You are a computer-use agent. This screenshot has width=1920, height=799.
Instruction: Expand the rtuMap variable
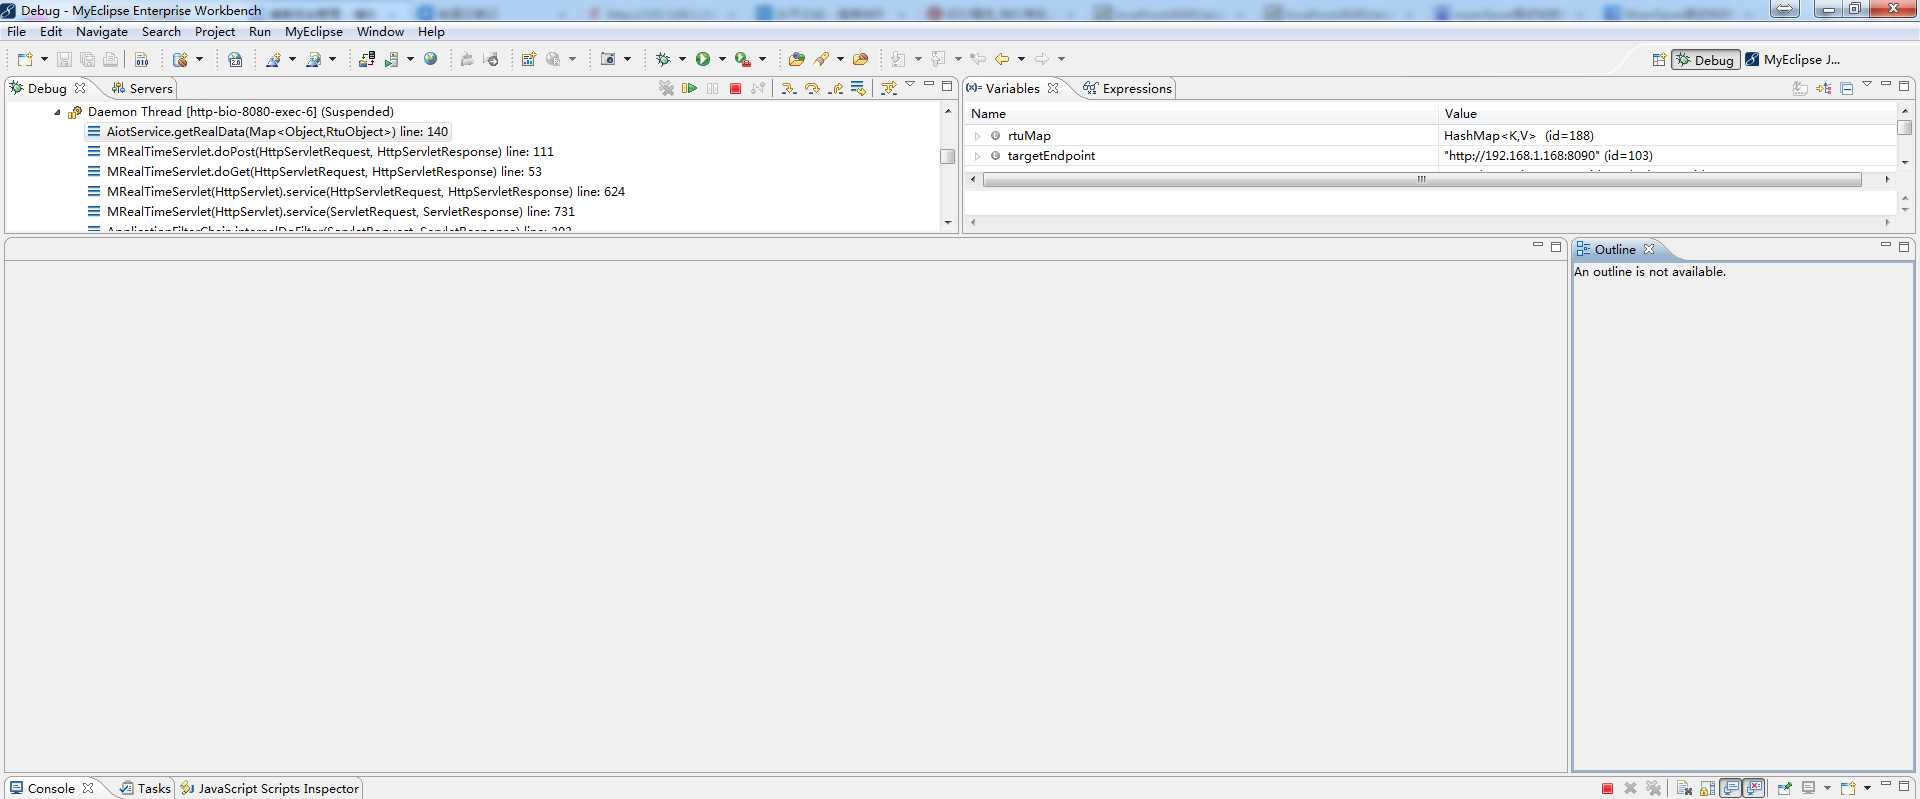[977, 136]
